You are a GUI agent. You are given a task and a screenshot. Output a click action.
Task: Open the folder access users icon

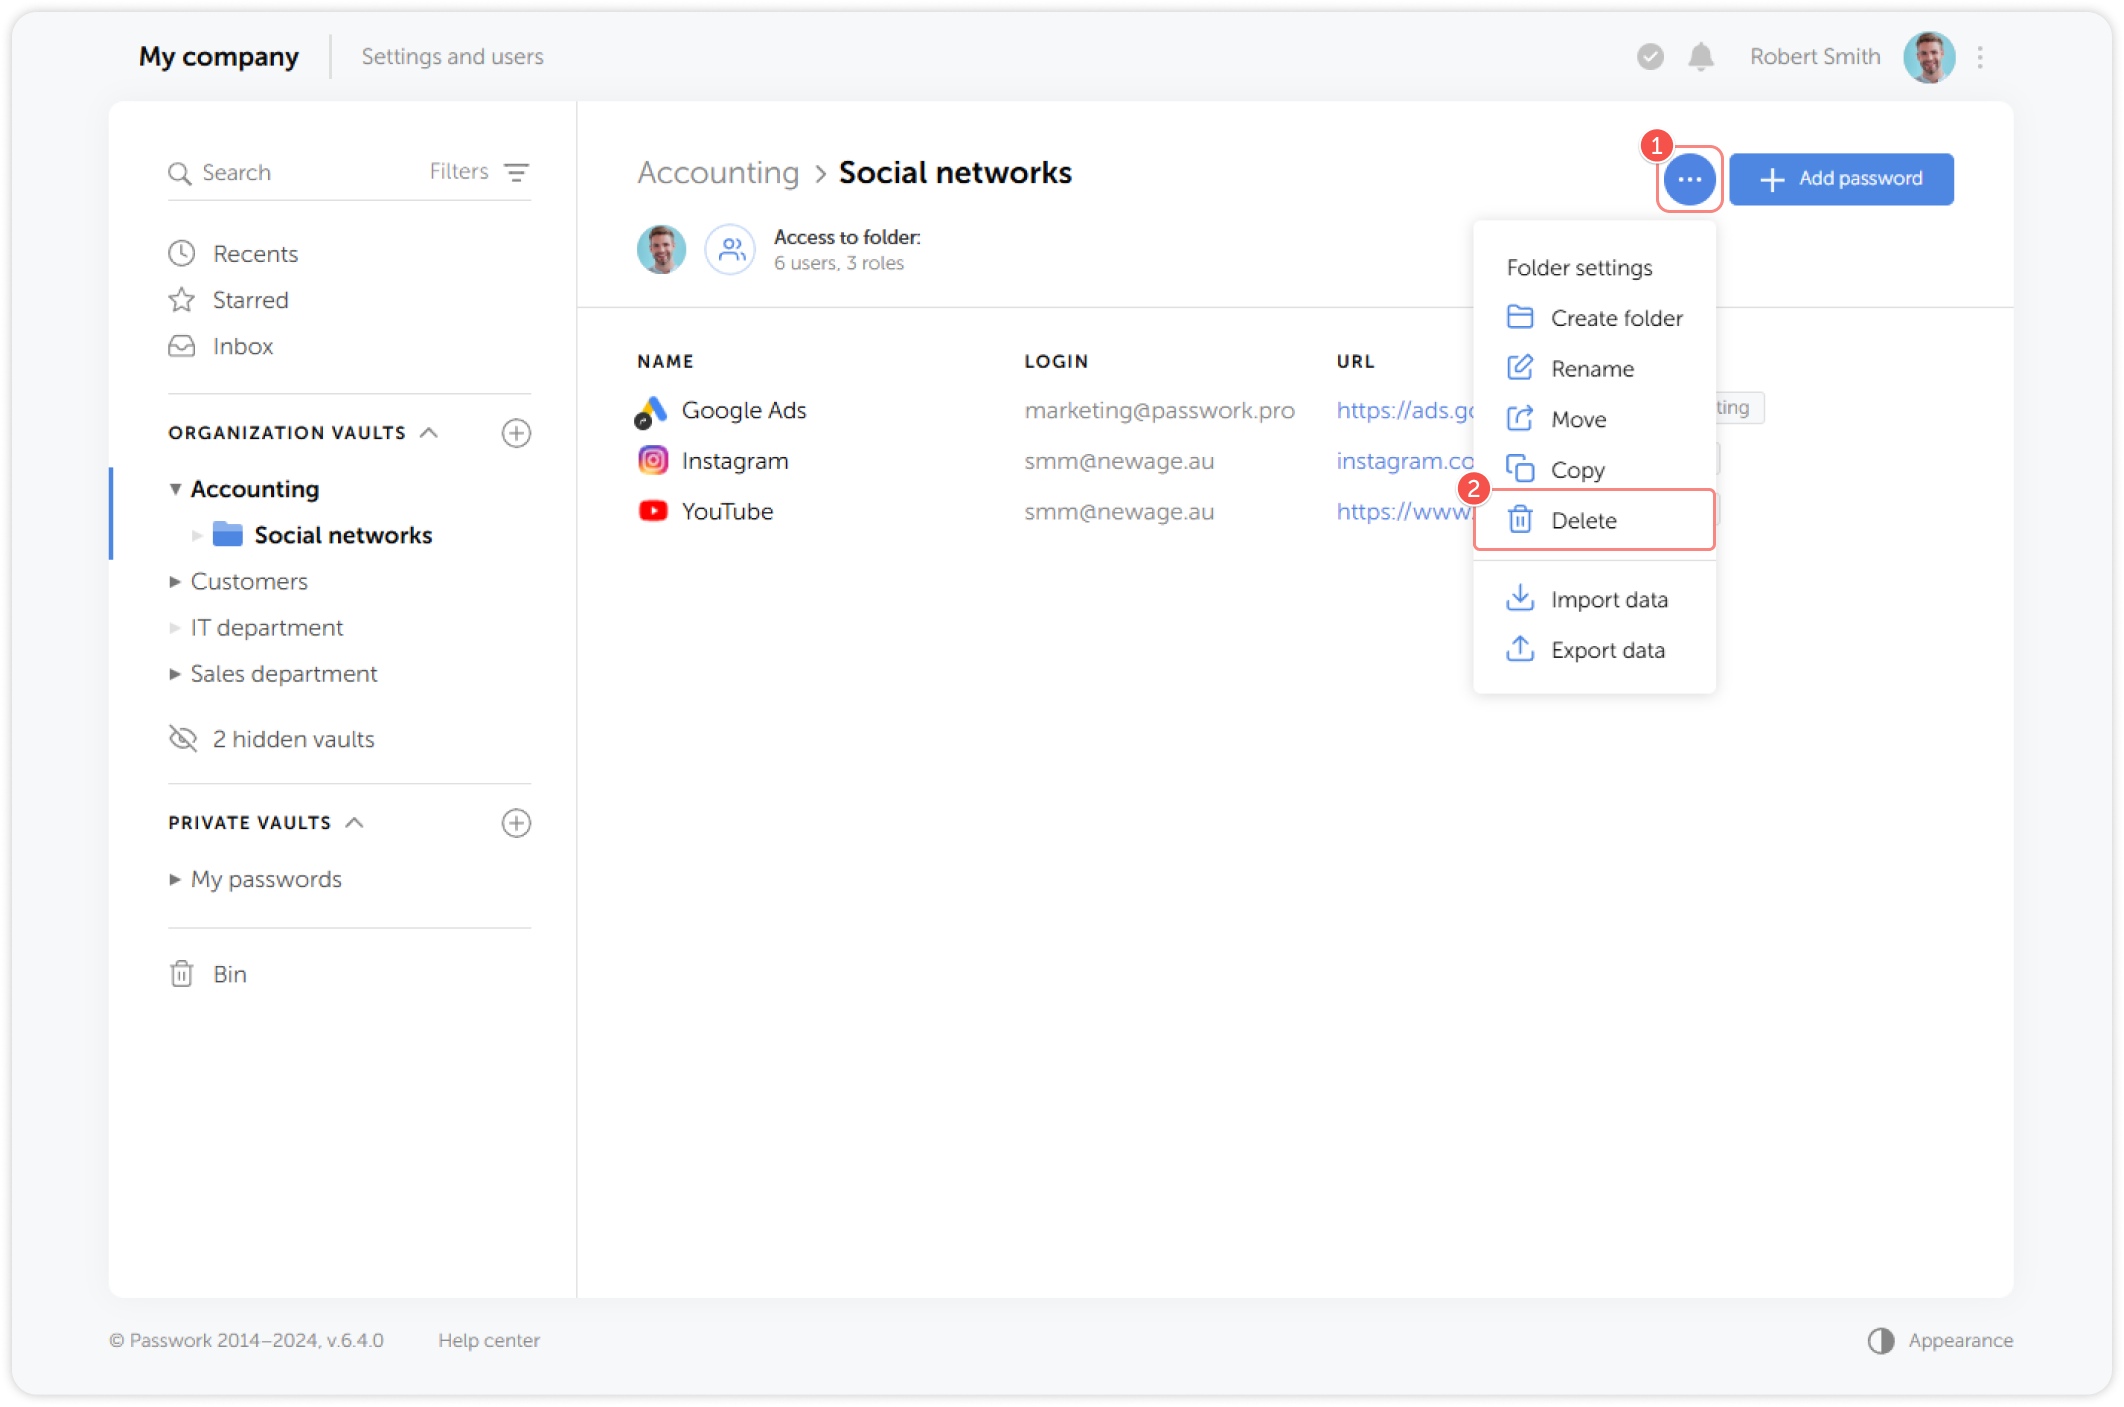coord(730,249)
